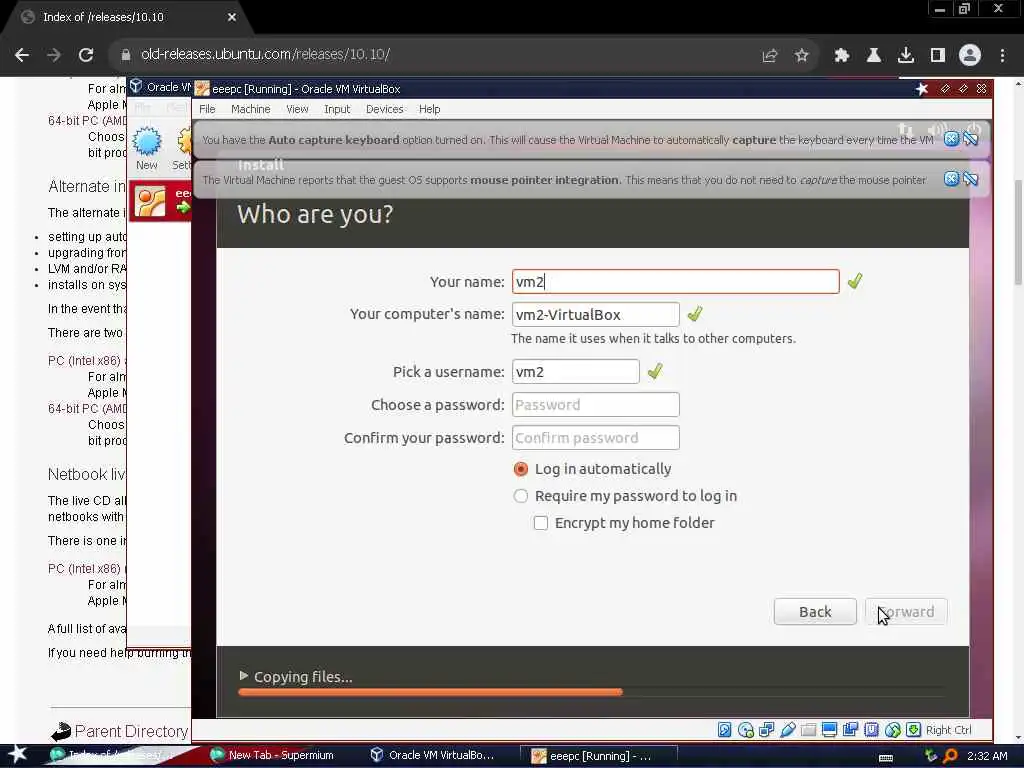This screenshot has width=1024, height=768.
Task: Click the keyboard tray icon in taskbar
Action: tap(886, 757)
